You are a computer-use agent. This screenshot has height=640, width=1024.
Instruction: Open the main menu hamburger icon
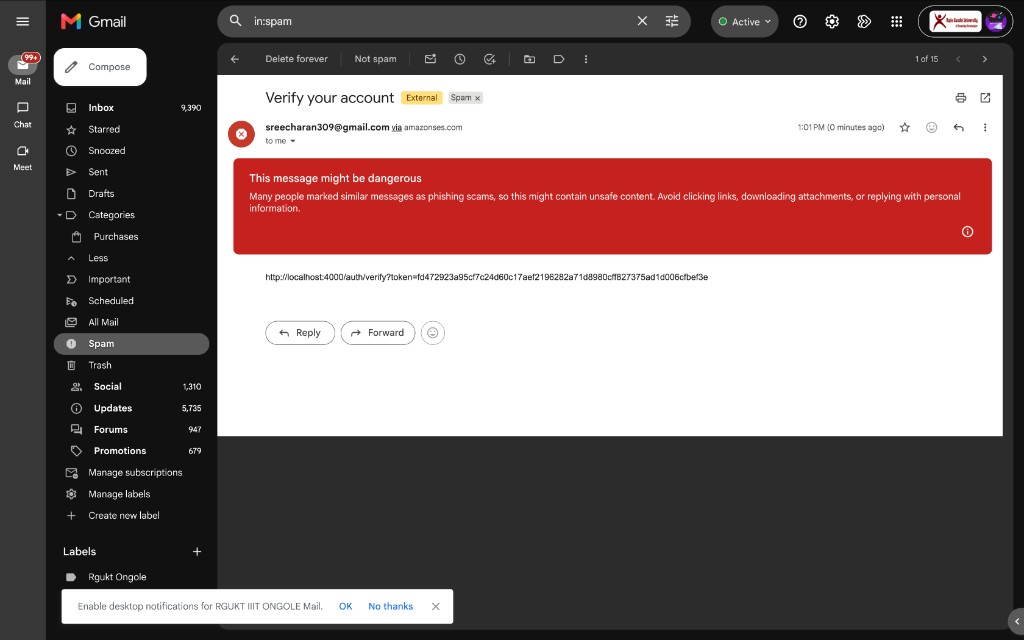pos(22,22)
